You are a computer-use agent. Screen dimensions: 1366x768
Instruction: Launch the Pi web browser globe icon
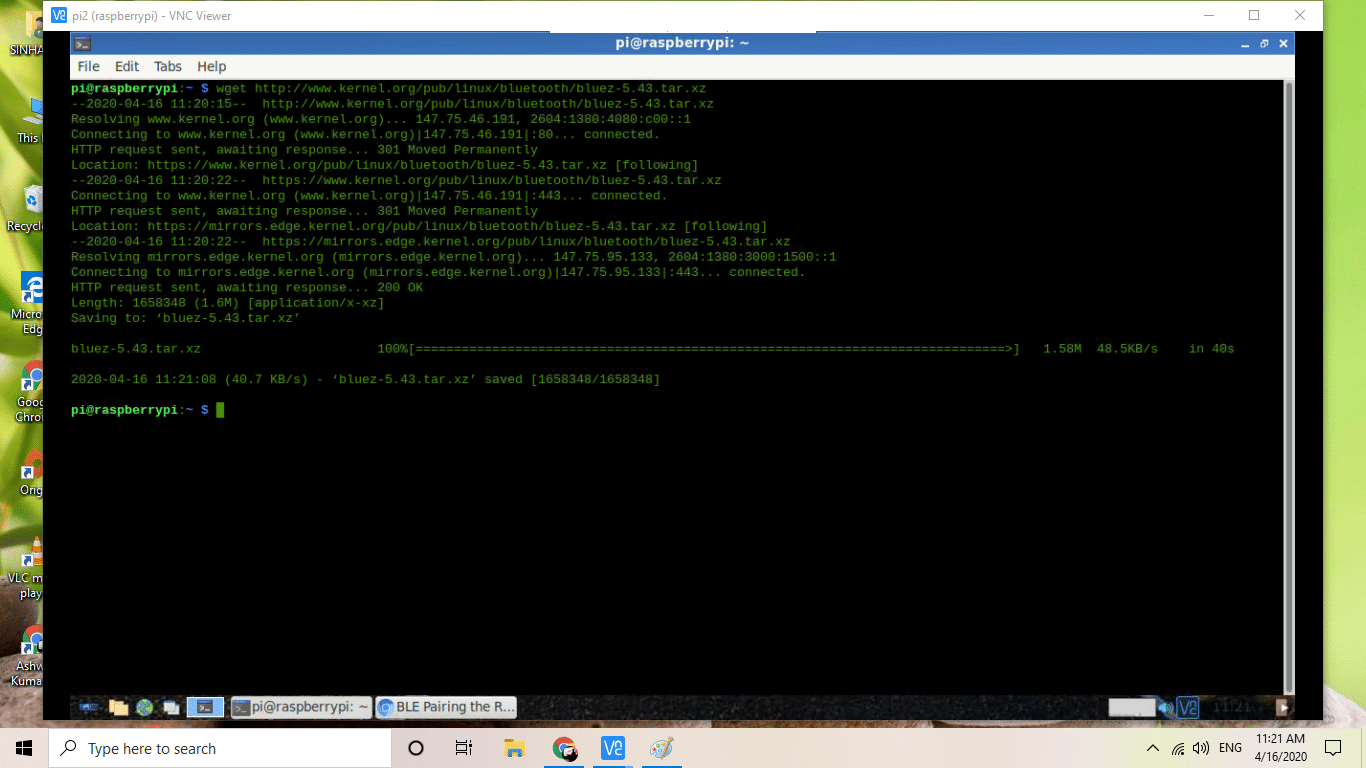(x=145, y=707)
